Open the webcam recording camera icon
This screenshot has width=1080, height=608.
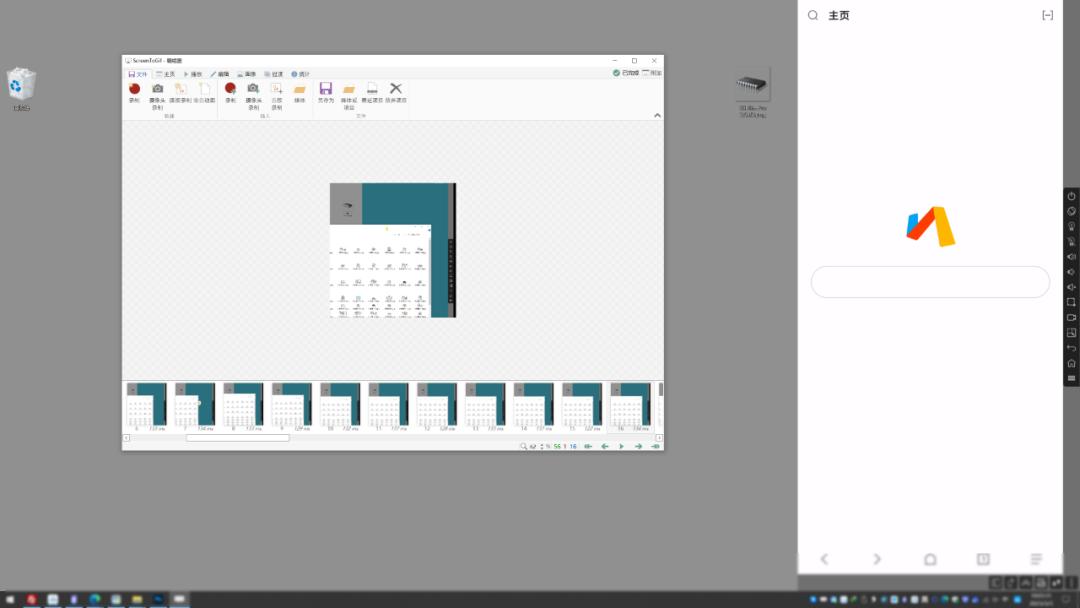coord(157,89)
